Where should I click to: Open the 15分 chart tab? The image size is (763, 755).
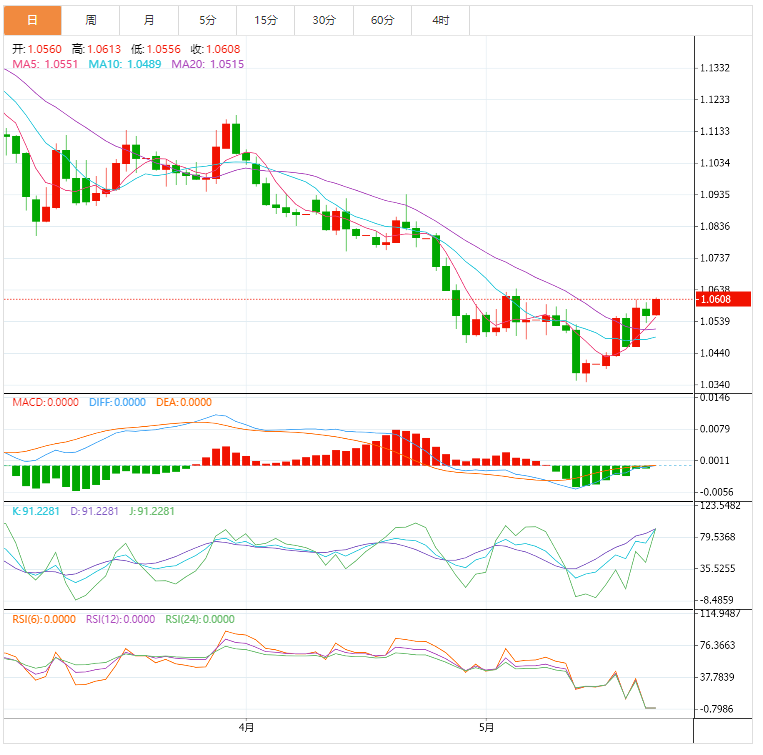coord(266,20)
